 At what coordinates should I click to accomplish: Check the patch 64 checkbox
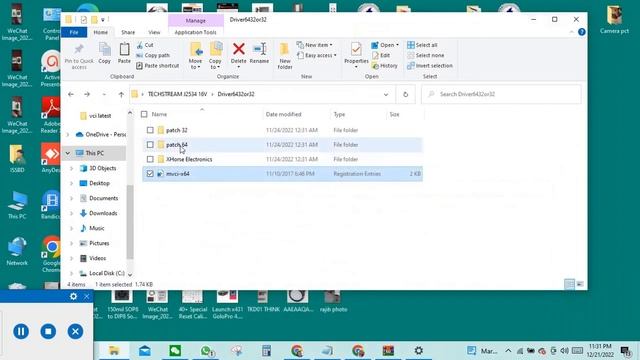point(150,144)
